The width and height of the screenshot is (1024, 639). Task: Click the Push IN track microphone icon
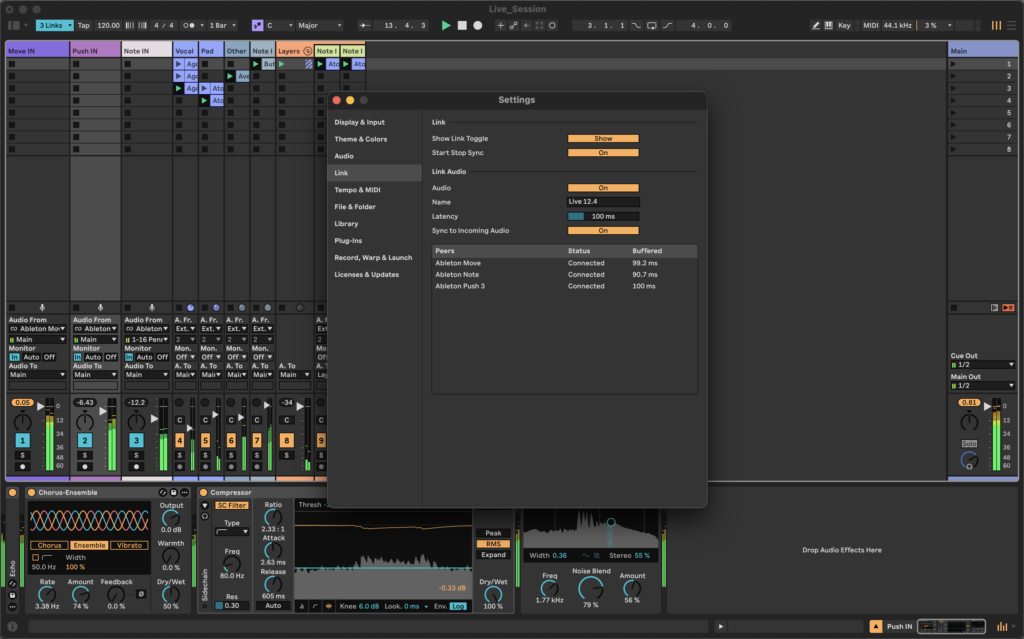point(101,307)
